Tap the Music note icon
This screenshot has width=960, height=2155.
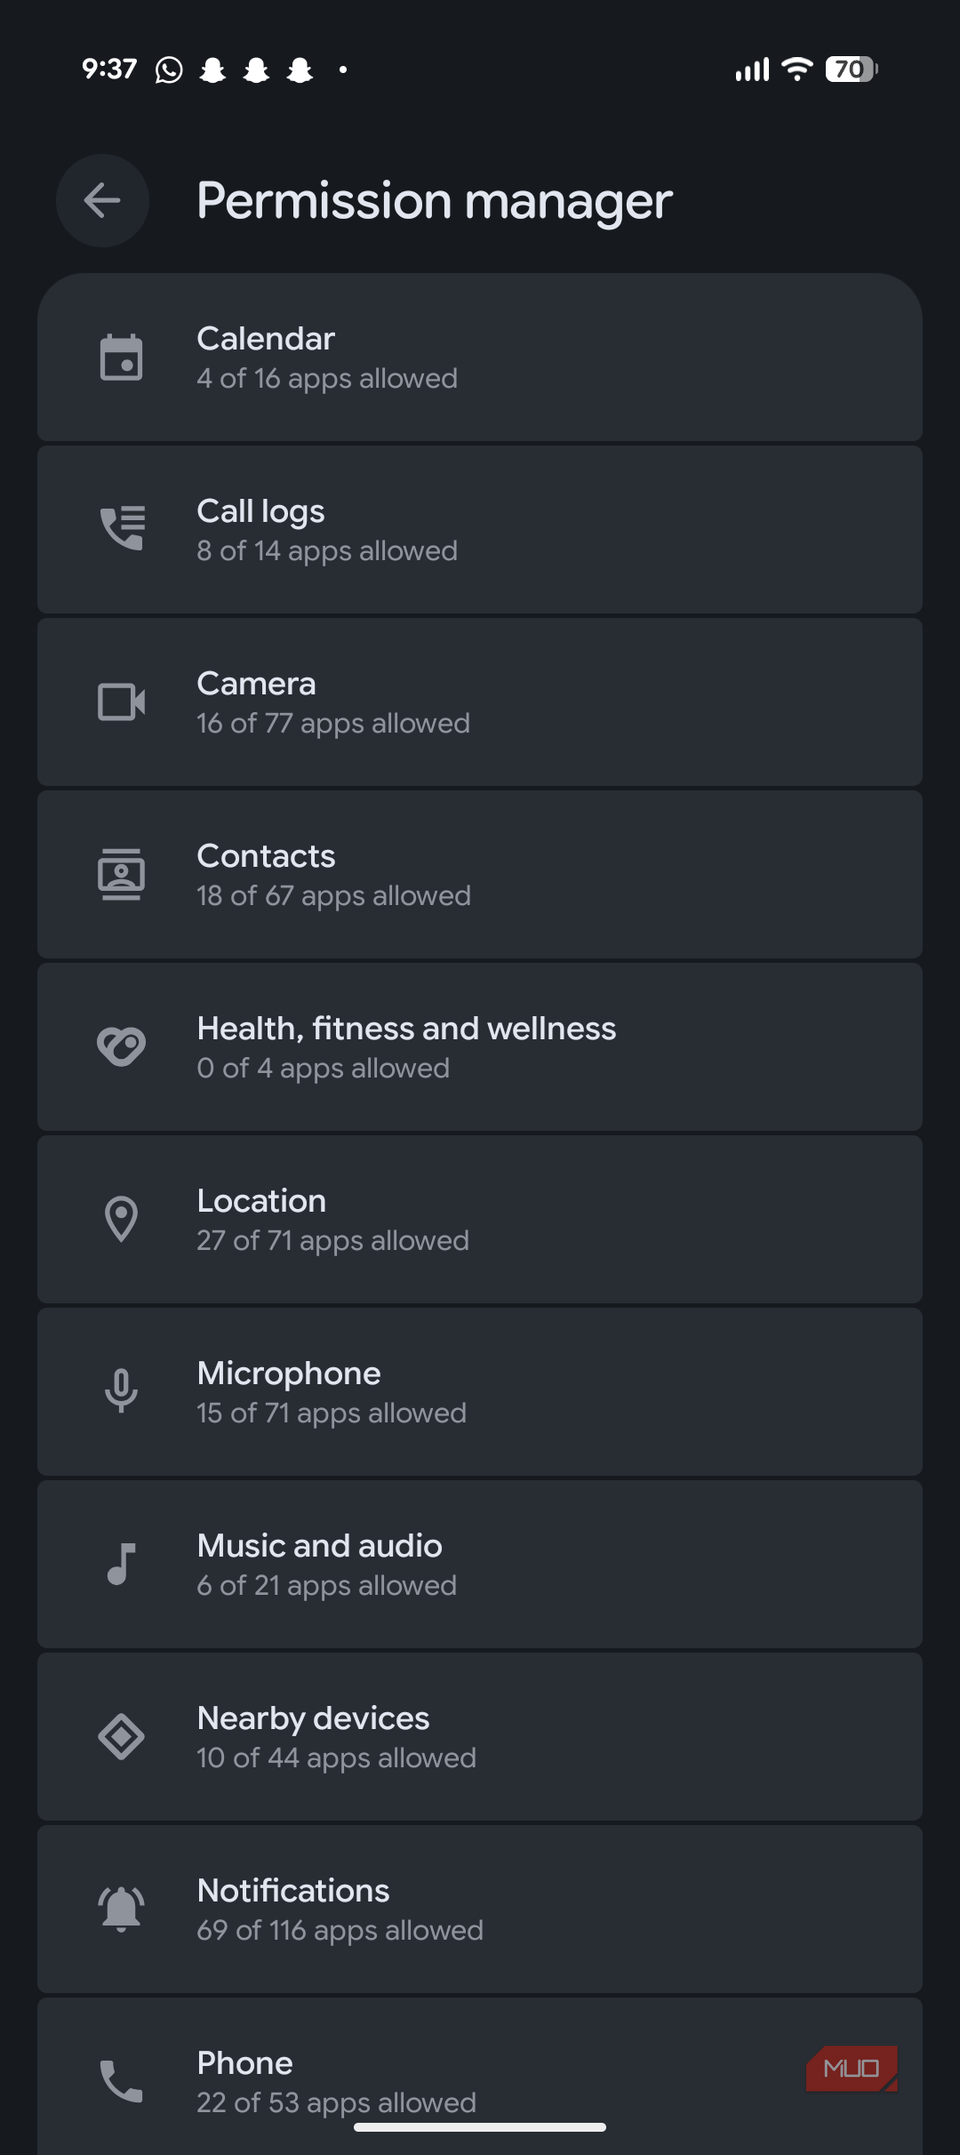[x=121, y=1564]
